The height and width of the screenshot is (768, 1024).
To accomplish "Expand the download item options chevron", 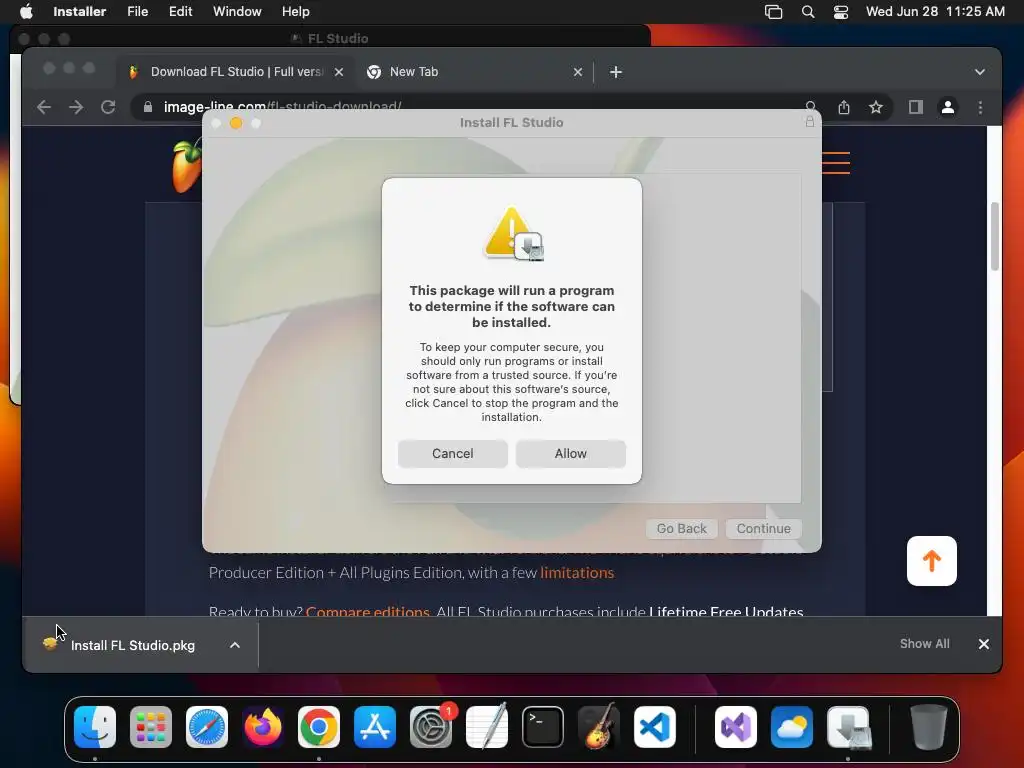I will [x=234, y=645].
